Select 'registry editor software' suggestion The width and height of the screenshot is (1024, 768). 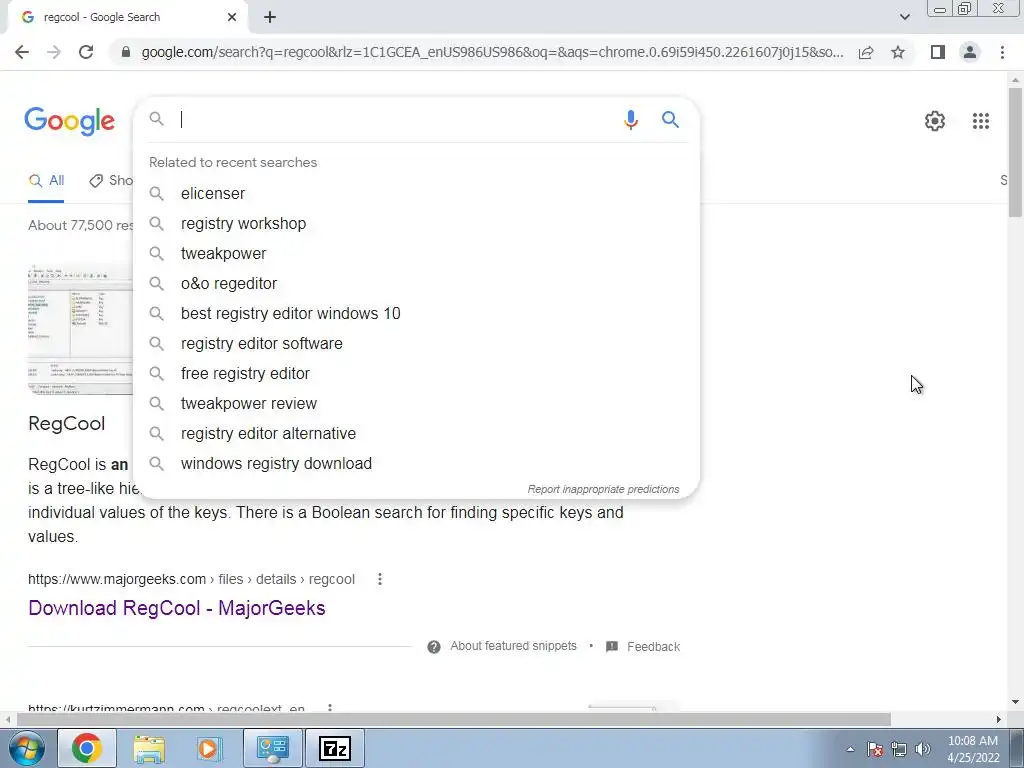tap(416, 344)
